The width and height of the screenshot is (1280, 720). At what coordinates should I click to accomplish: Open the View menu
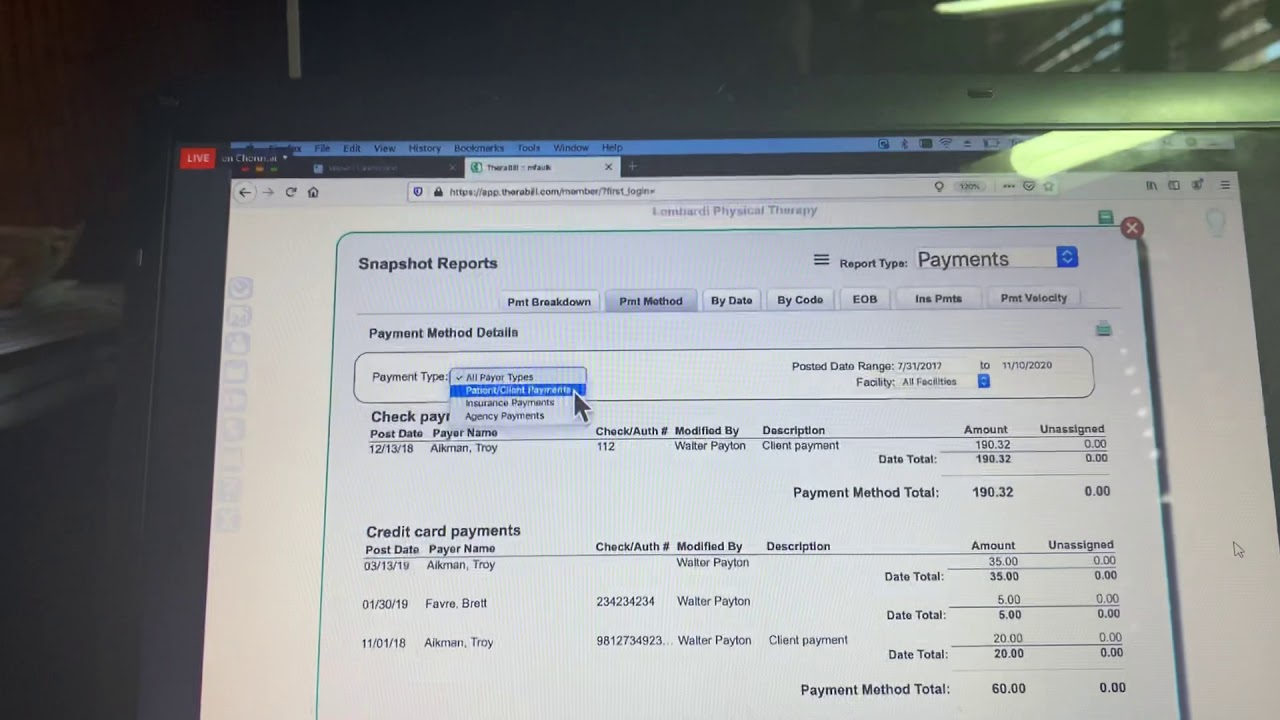pos(384,148)
